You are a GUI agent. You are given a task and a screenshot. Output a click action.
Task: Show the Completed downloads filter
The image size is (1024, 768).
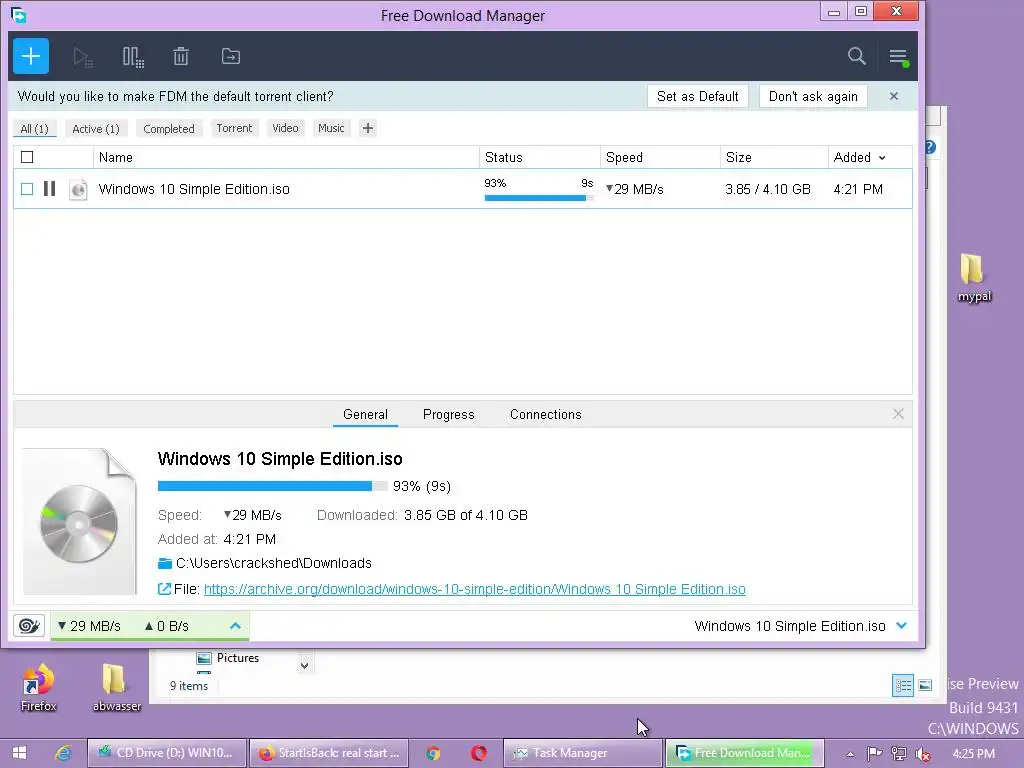pos(168,129)
